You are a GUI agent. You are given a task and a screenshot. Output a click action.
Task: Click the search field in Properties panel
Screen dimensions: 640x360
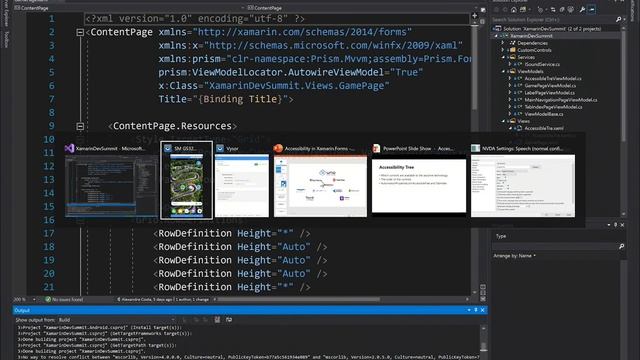(554, 247)
